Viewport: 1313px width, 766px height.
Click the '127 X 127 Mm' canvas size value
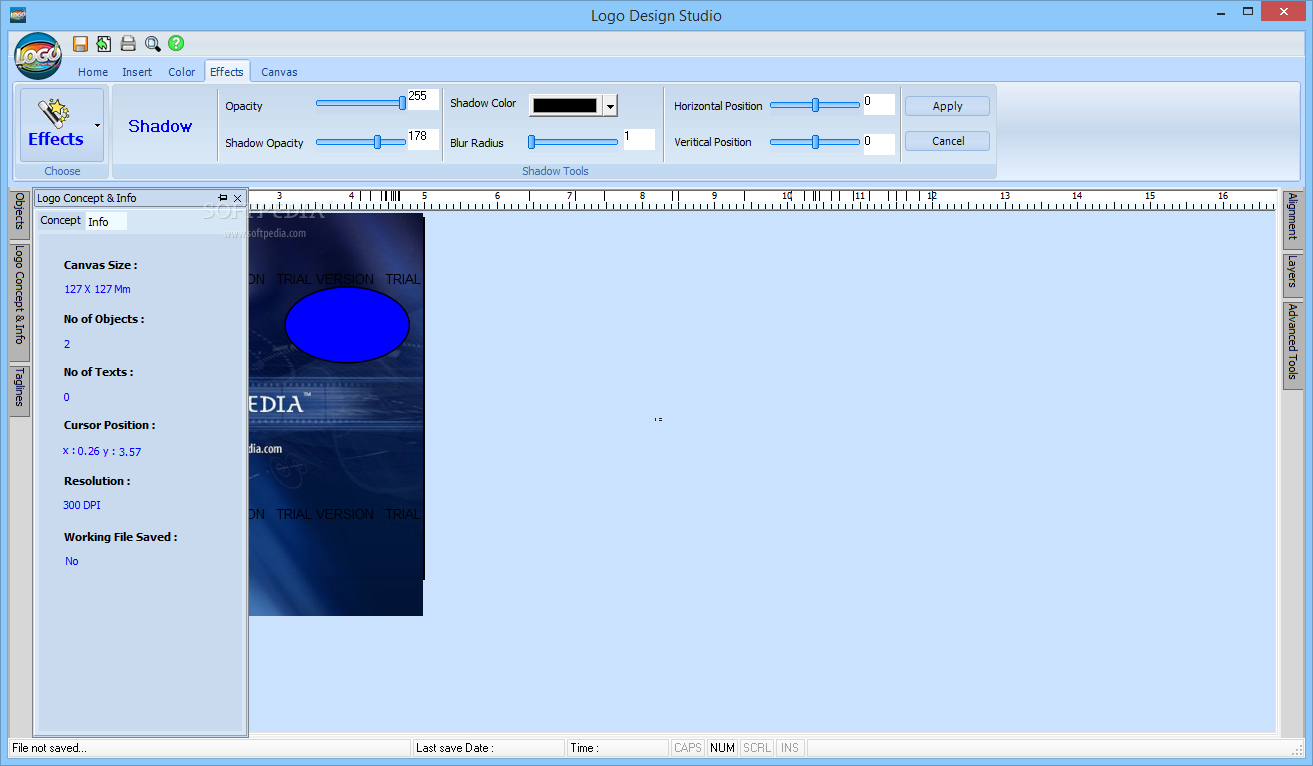tap(97, 289)
